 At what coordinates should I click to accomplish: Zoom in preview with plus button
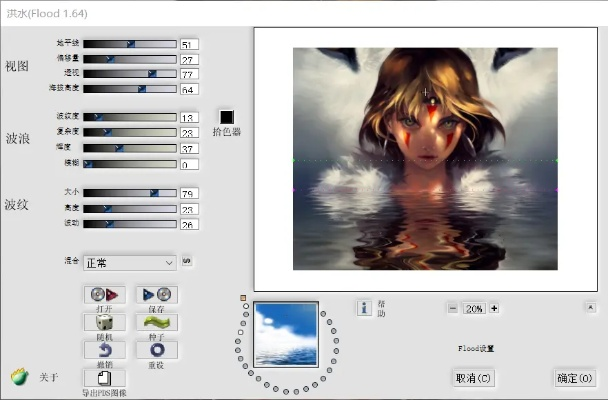pos(494,309)
